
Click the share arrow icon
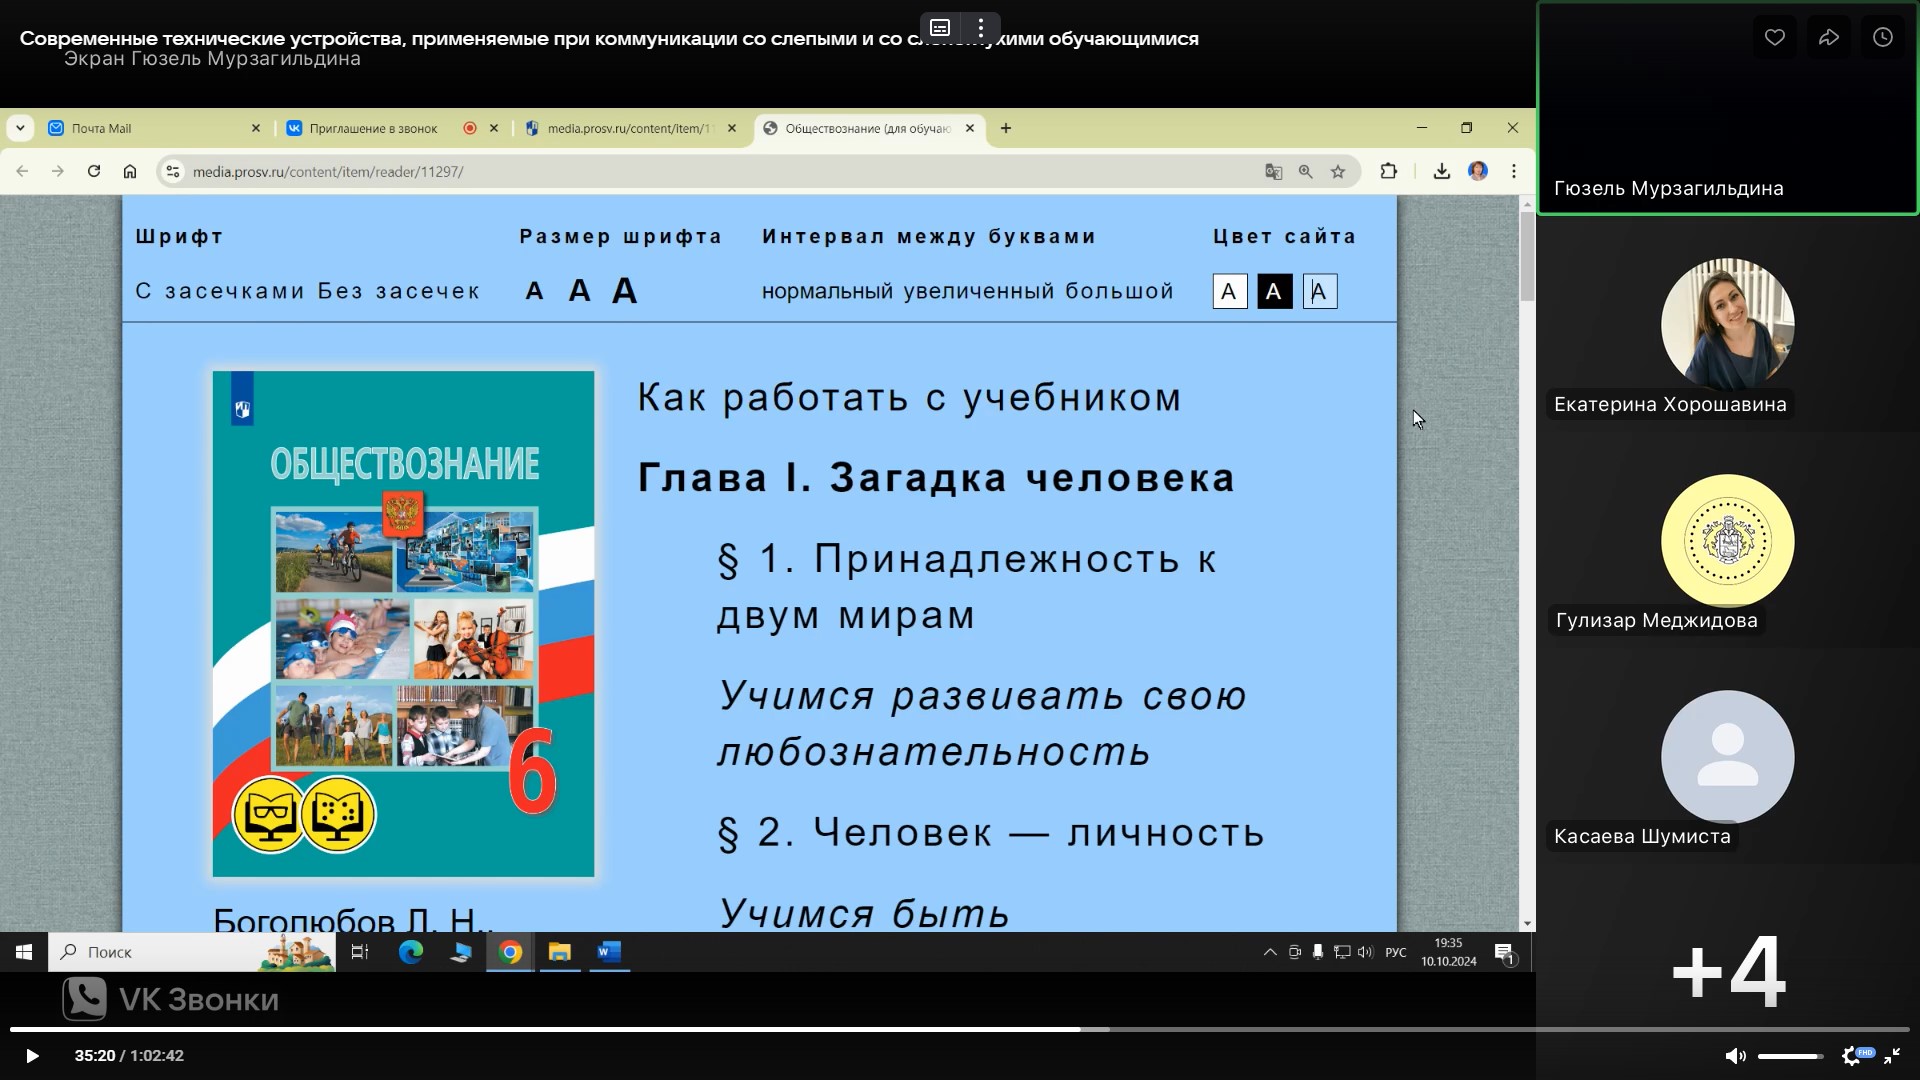click(1829, 38)
